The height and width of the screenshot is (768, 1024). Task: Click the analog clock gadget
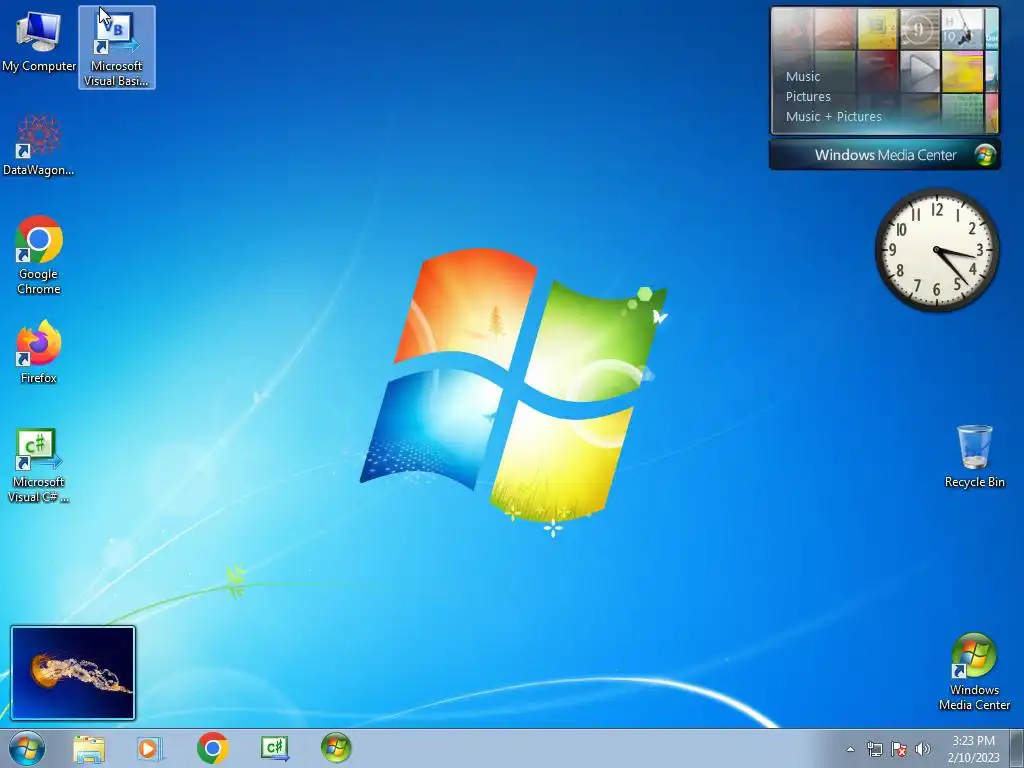(x=937, y=249)
